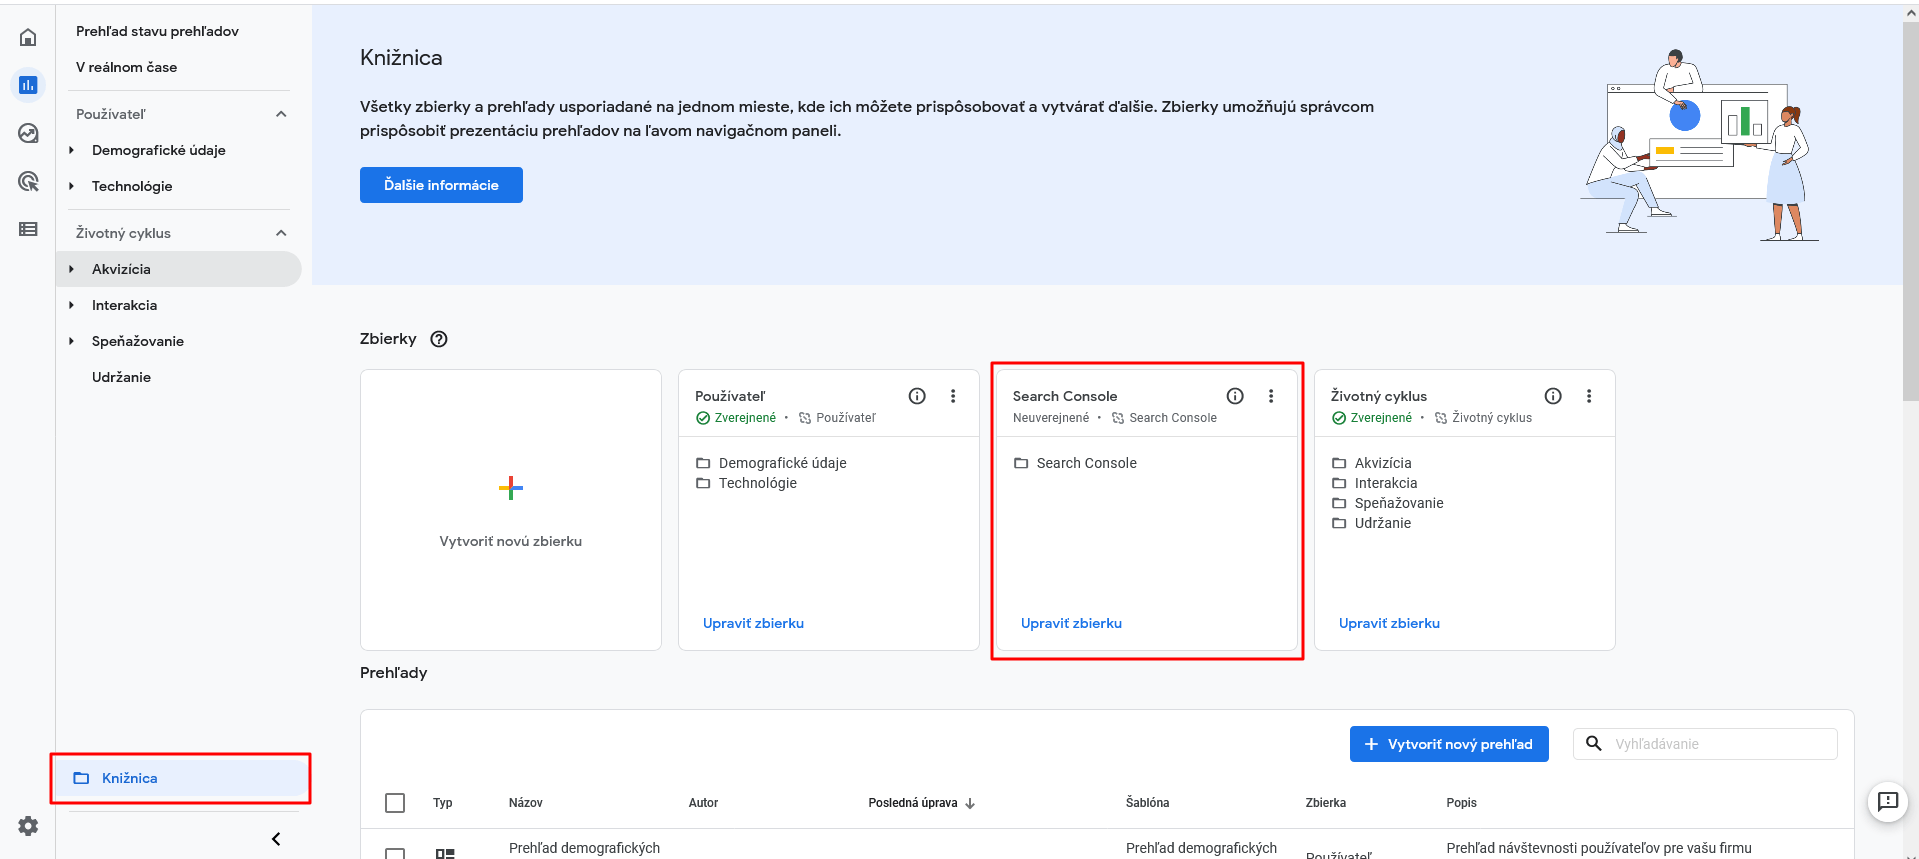
Task: Collapse the Životný cyklus section in sidebar
Action: [x=281, y=233]
